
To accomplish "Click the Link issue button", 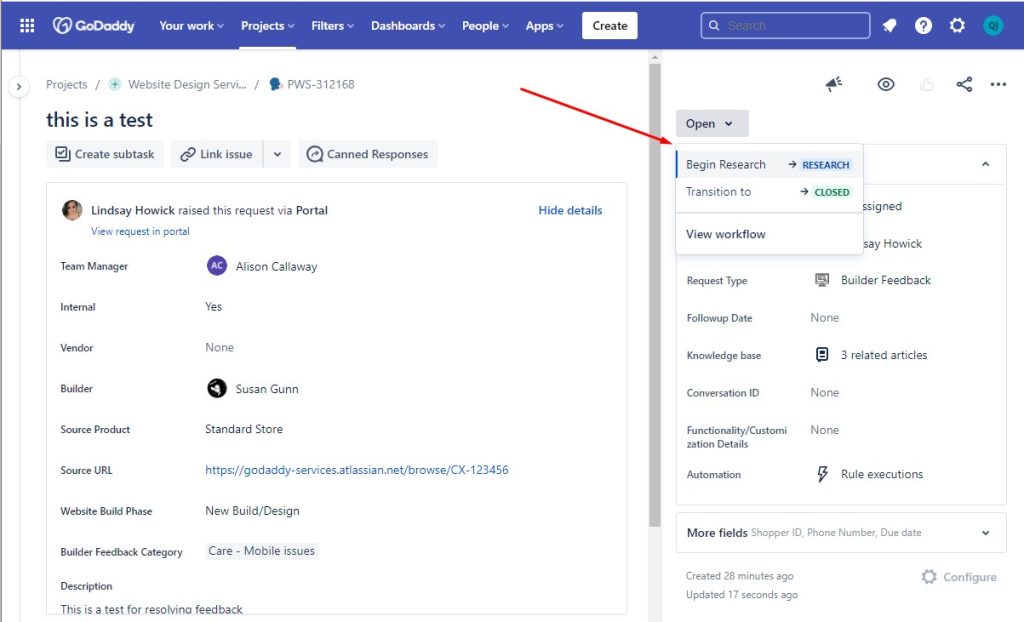I will pos(217,154).
